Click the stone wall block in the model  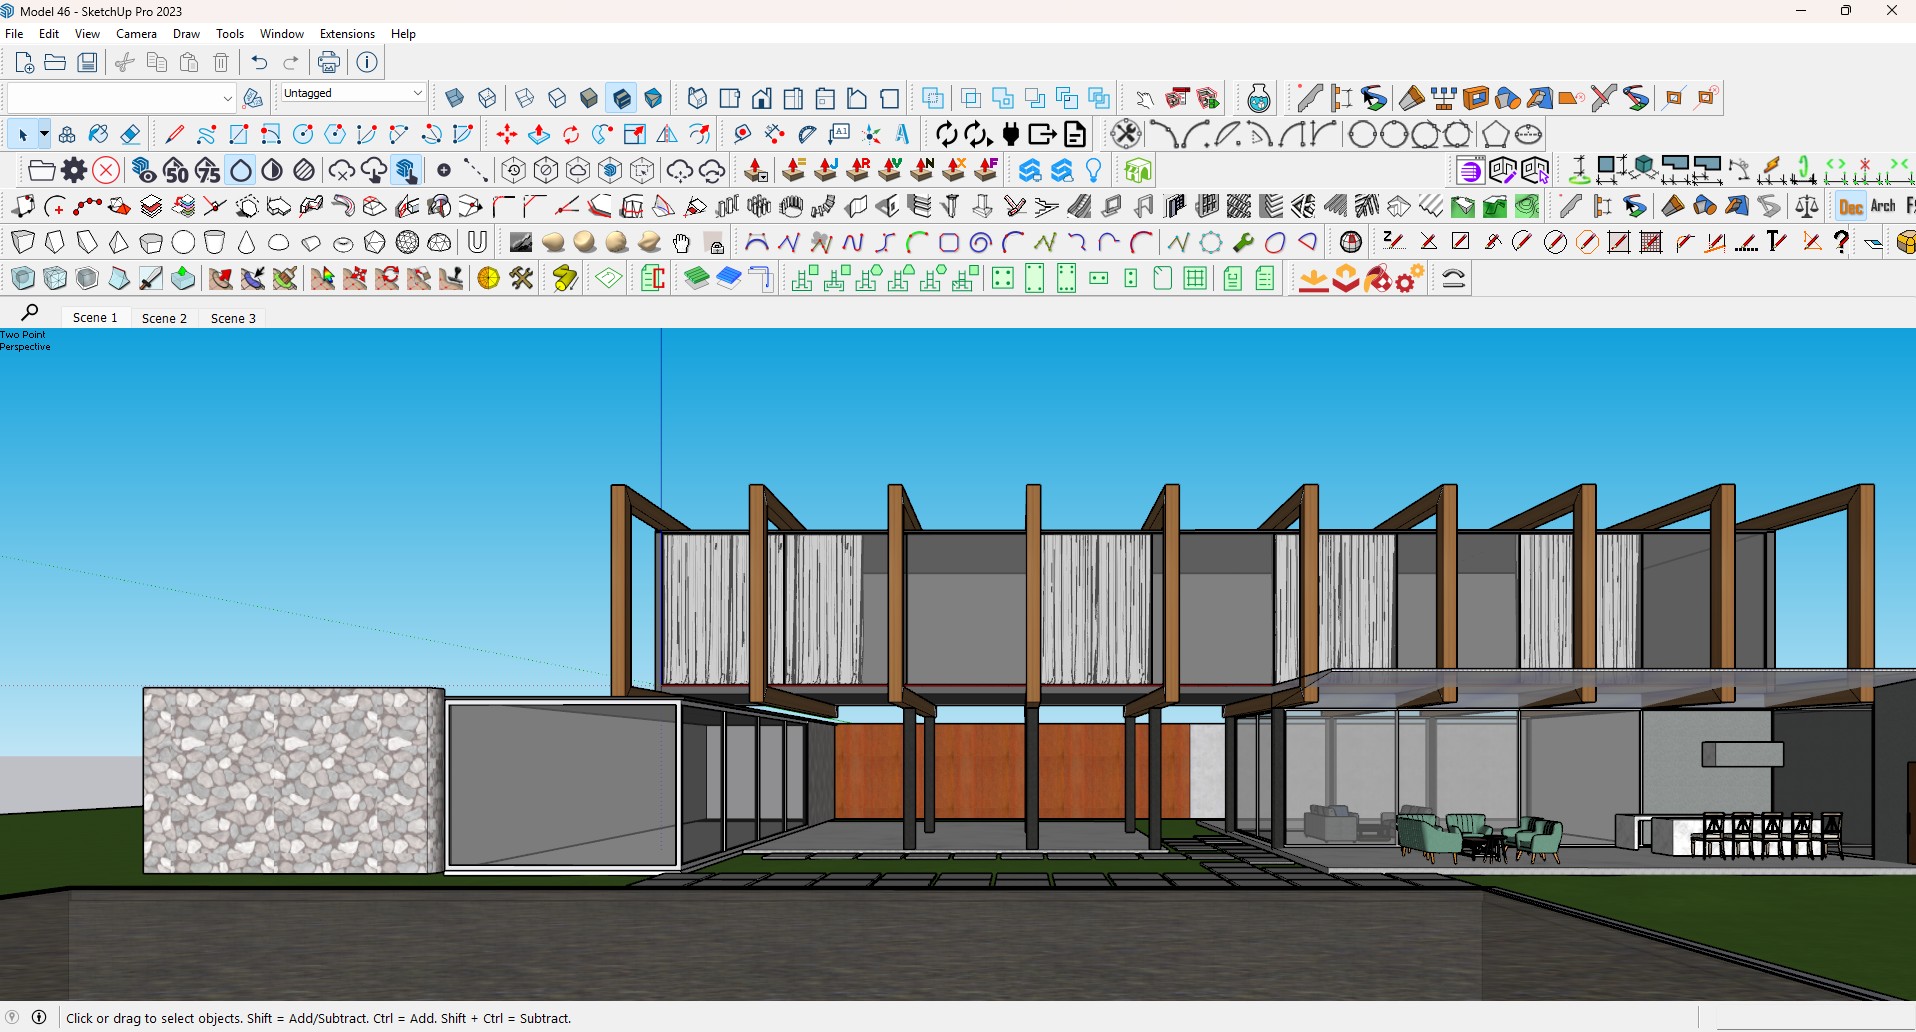[293, 781]
